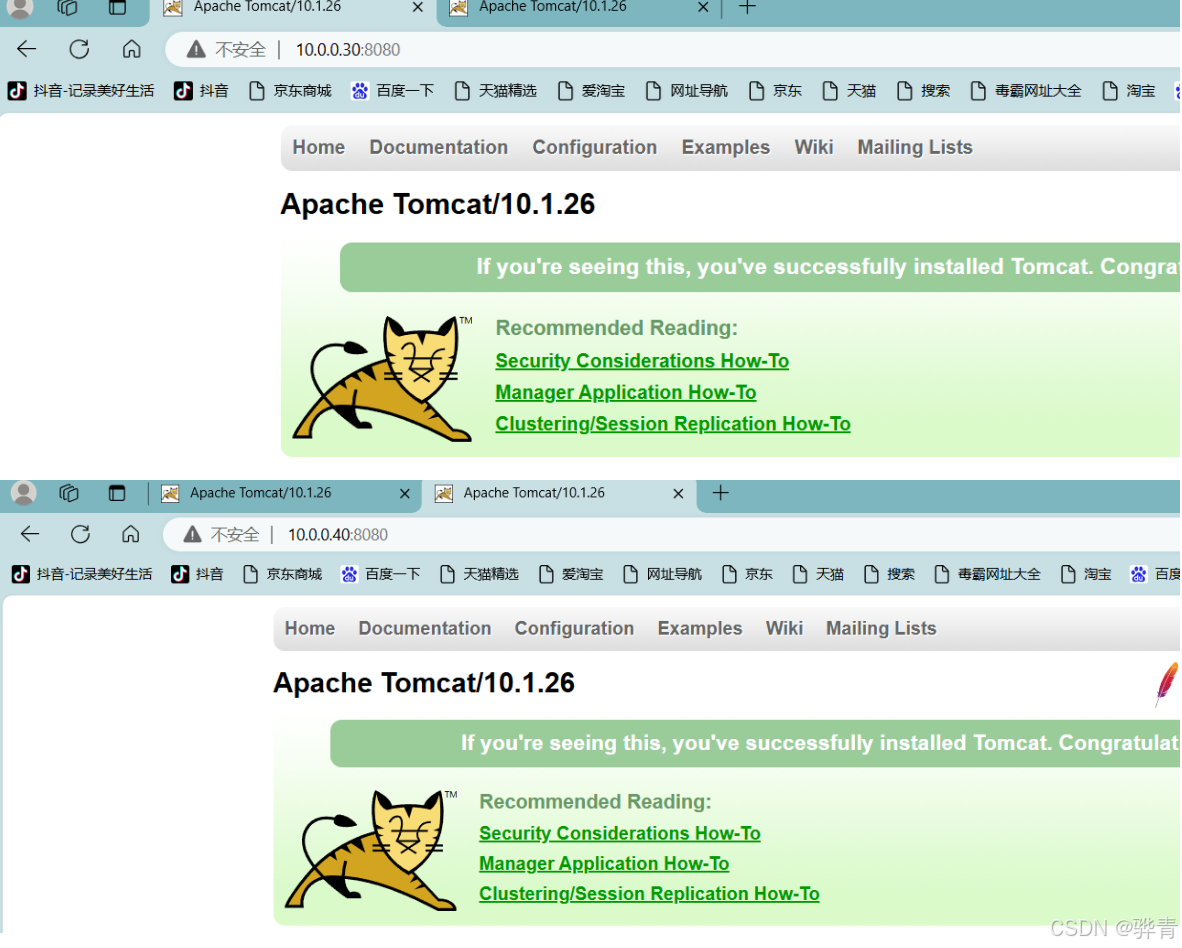Open Documentation on the 10.0.0.30 Tomcat page

click(439, 148)
